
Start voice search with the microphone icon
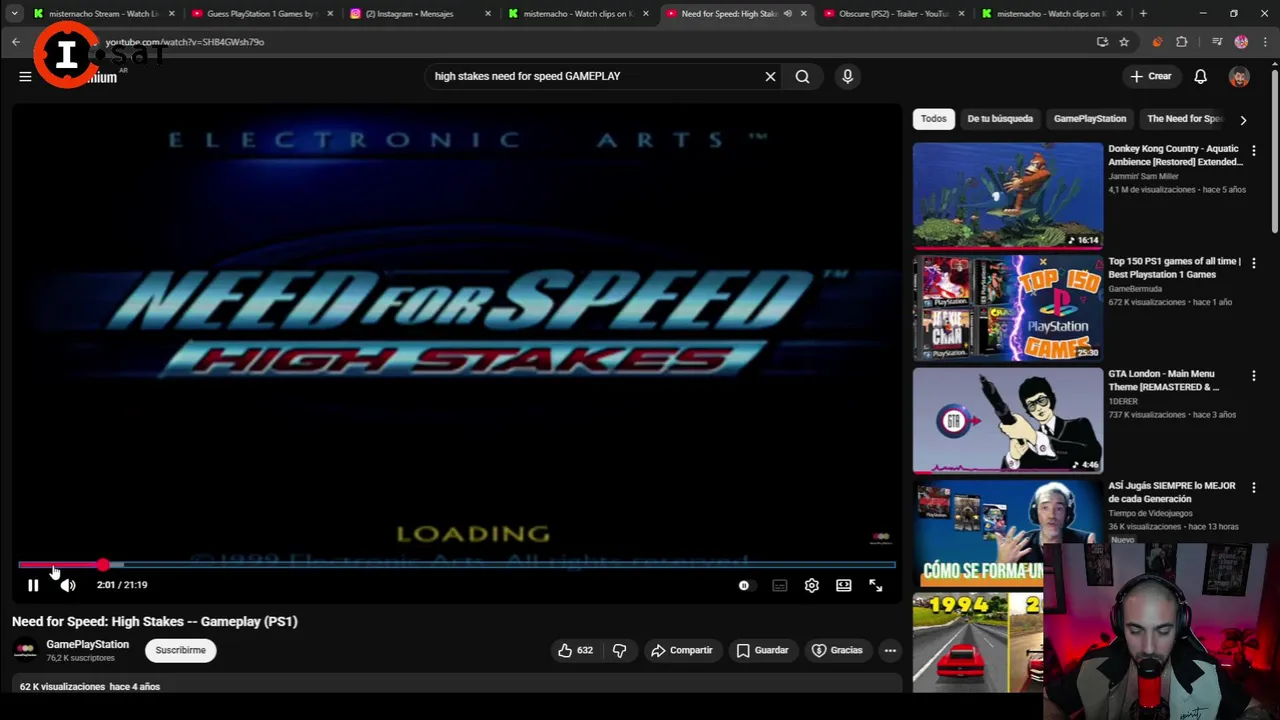847,76
